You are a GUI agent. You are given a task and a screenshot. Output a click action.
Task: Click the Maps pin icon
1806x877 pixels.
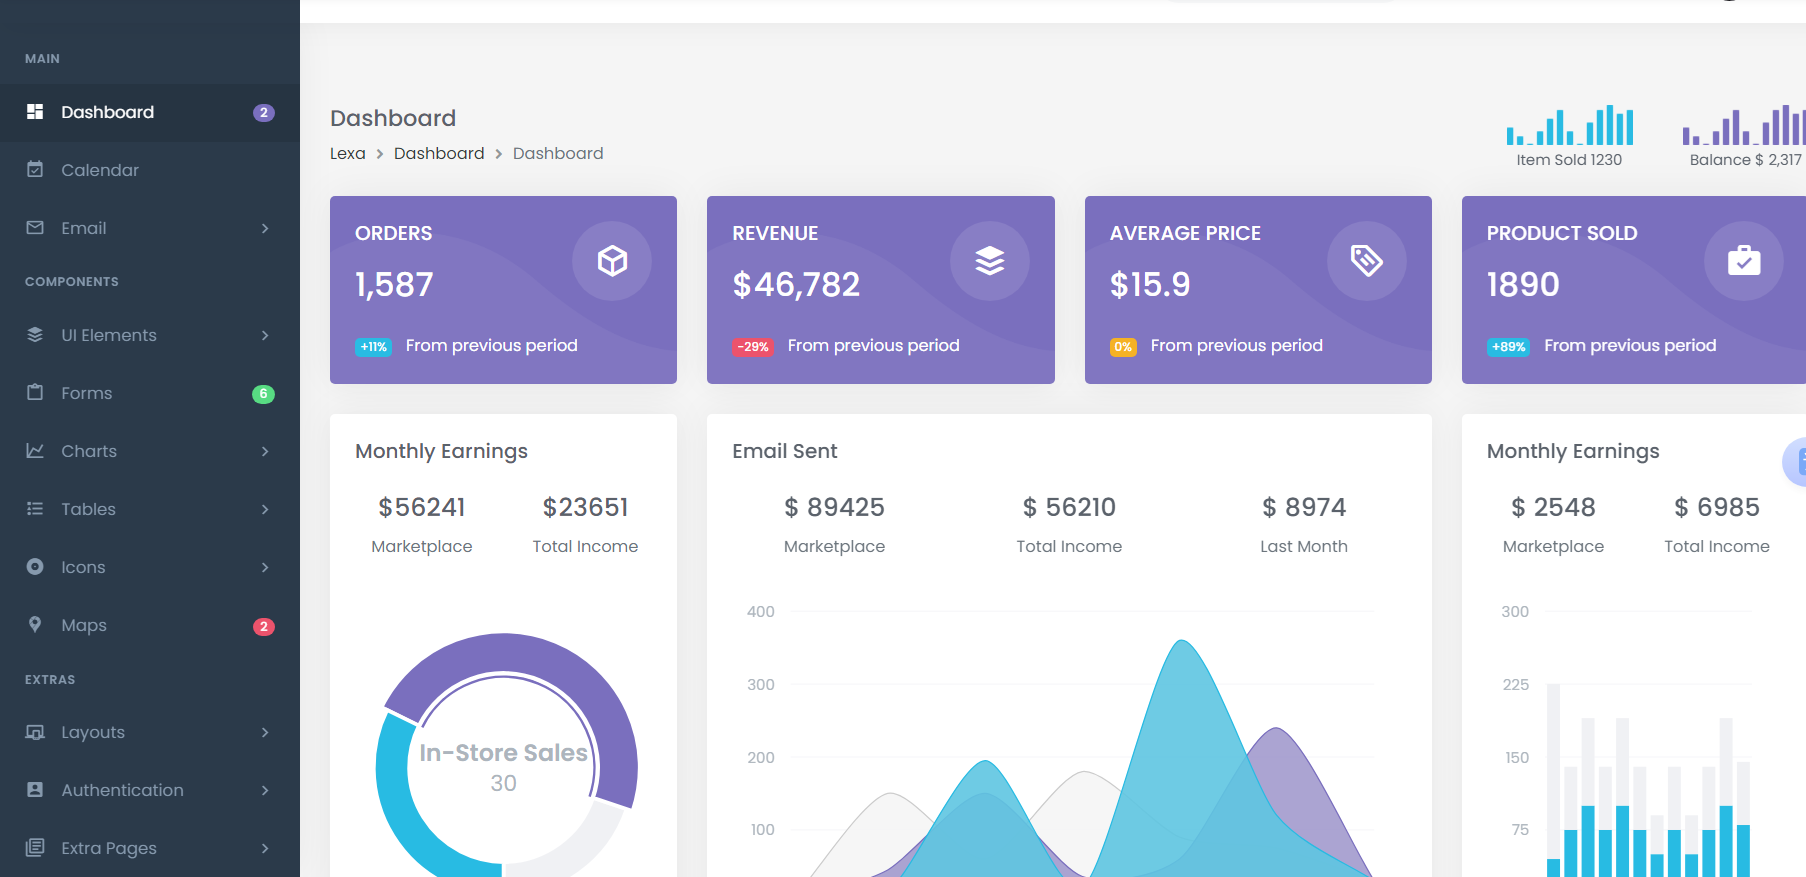pyautogui.click(x=35, y=625)
